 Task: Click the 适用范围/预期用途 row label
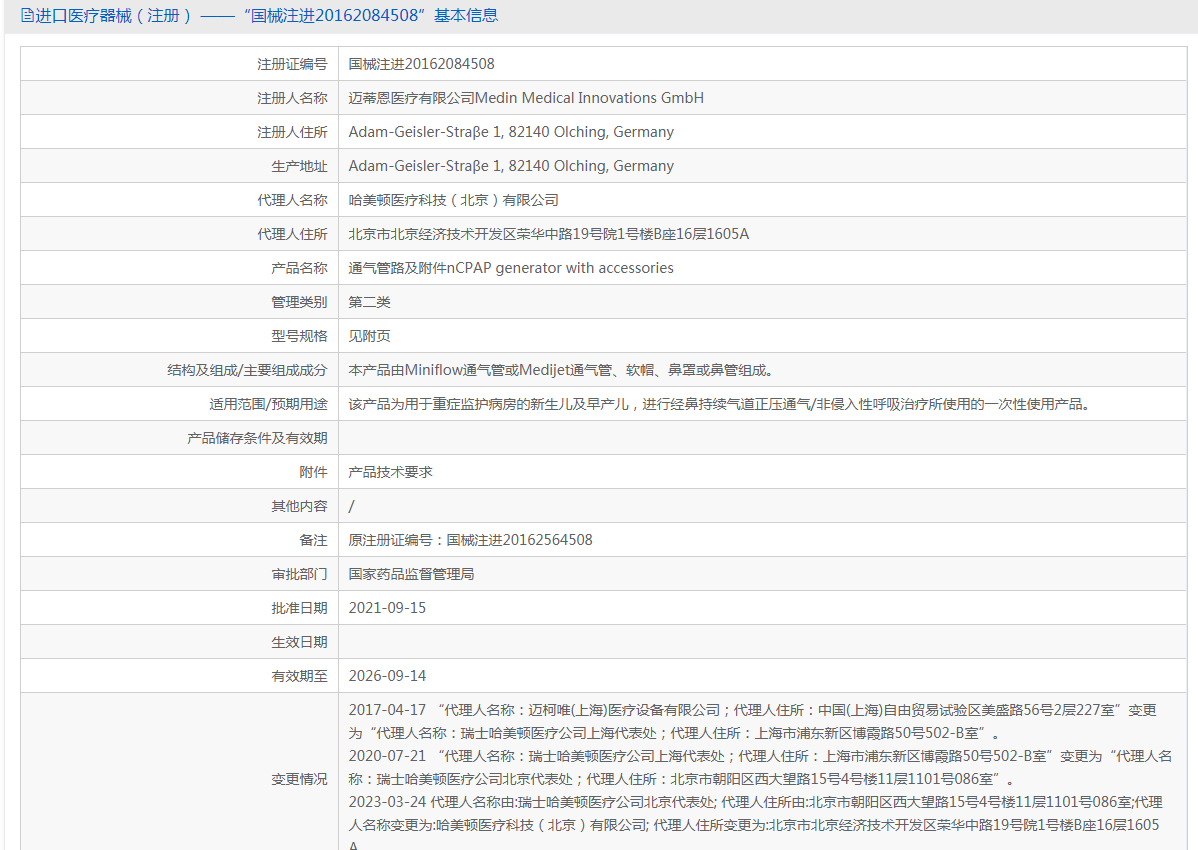(268, 404)
